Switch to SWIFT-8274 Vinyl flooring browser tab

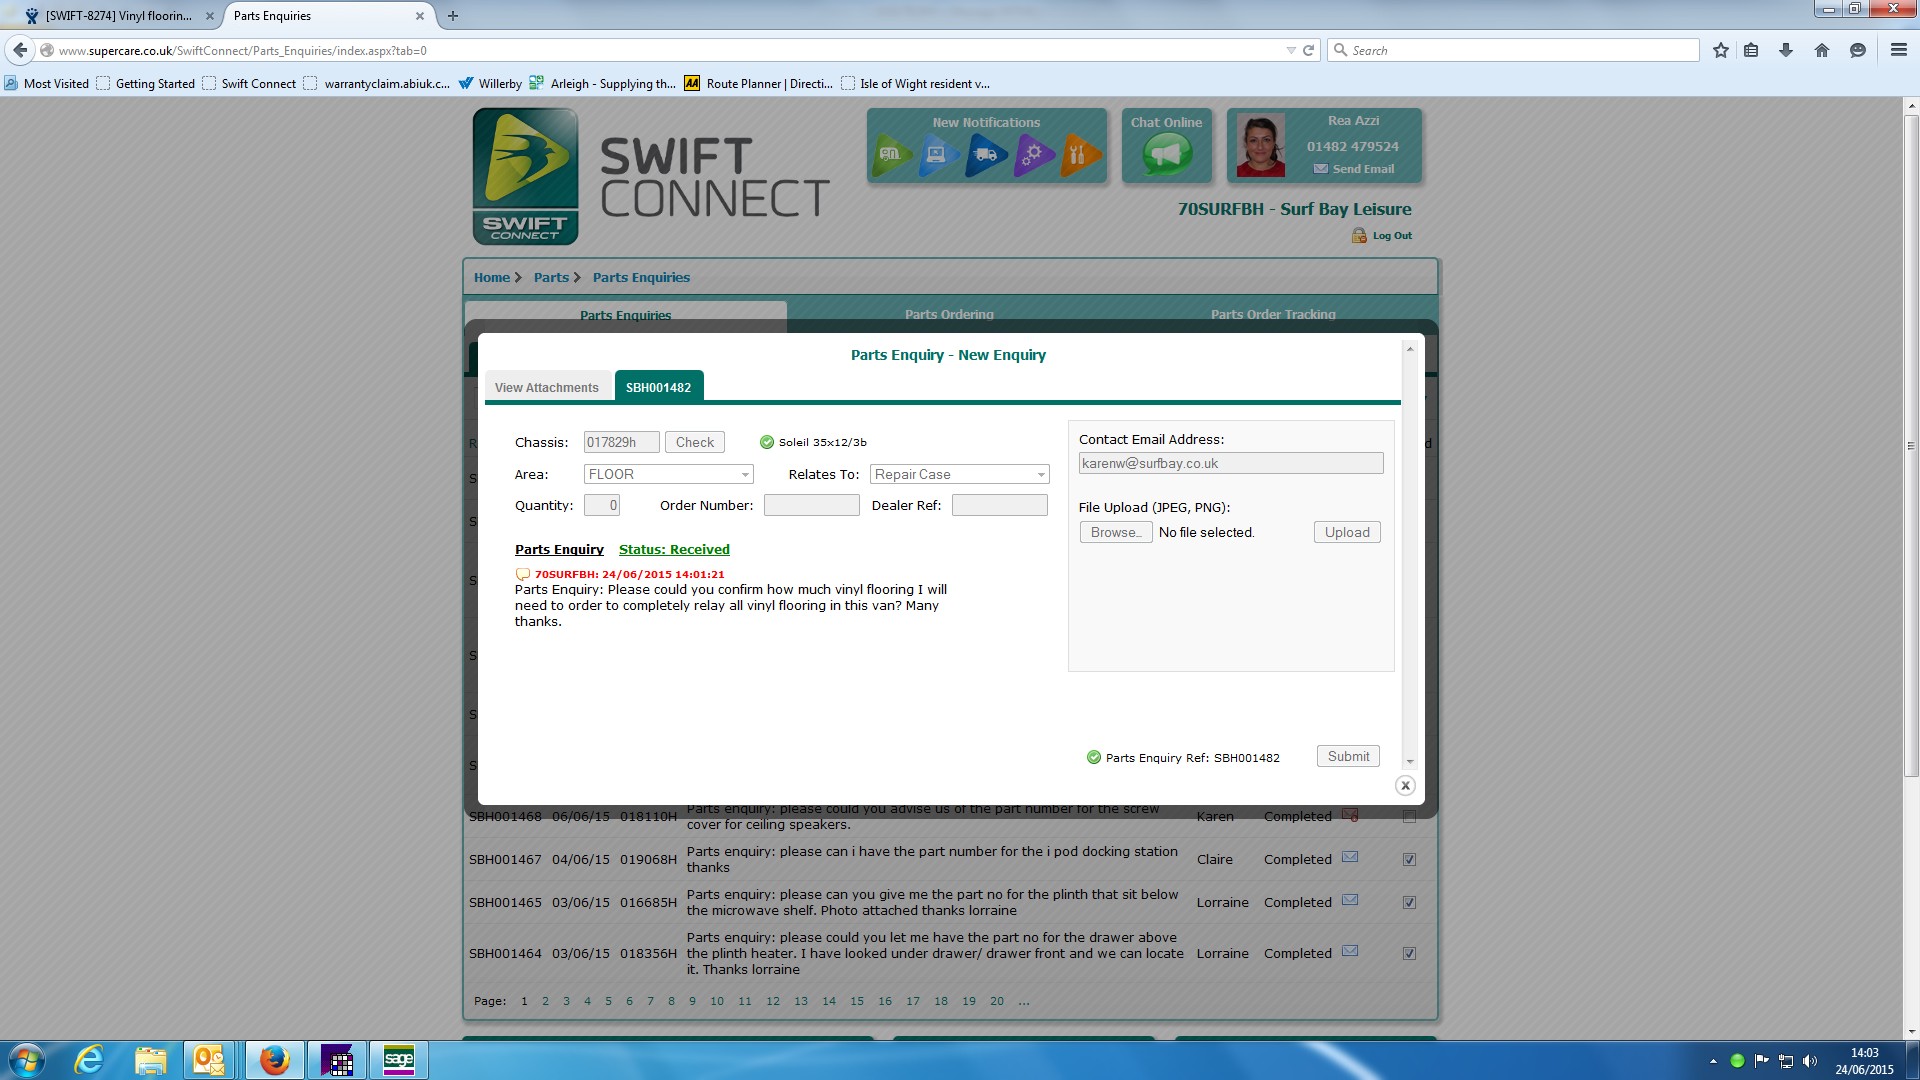tap(118, 16)
